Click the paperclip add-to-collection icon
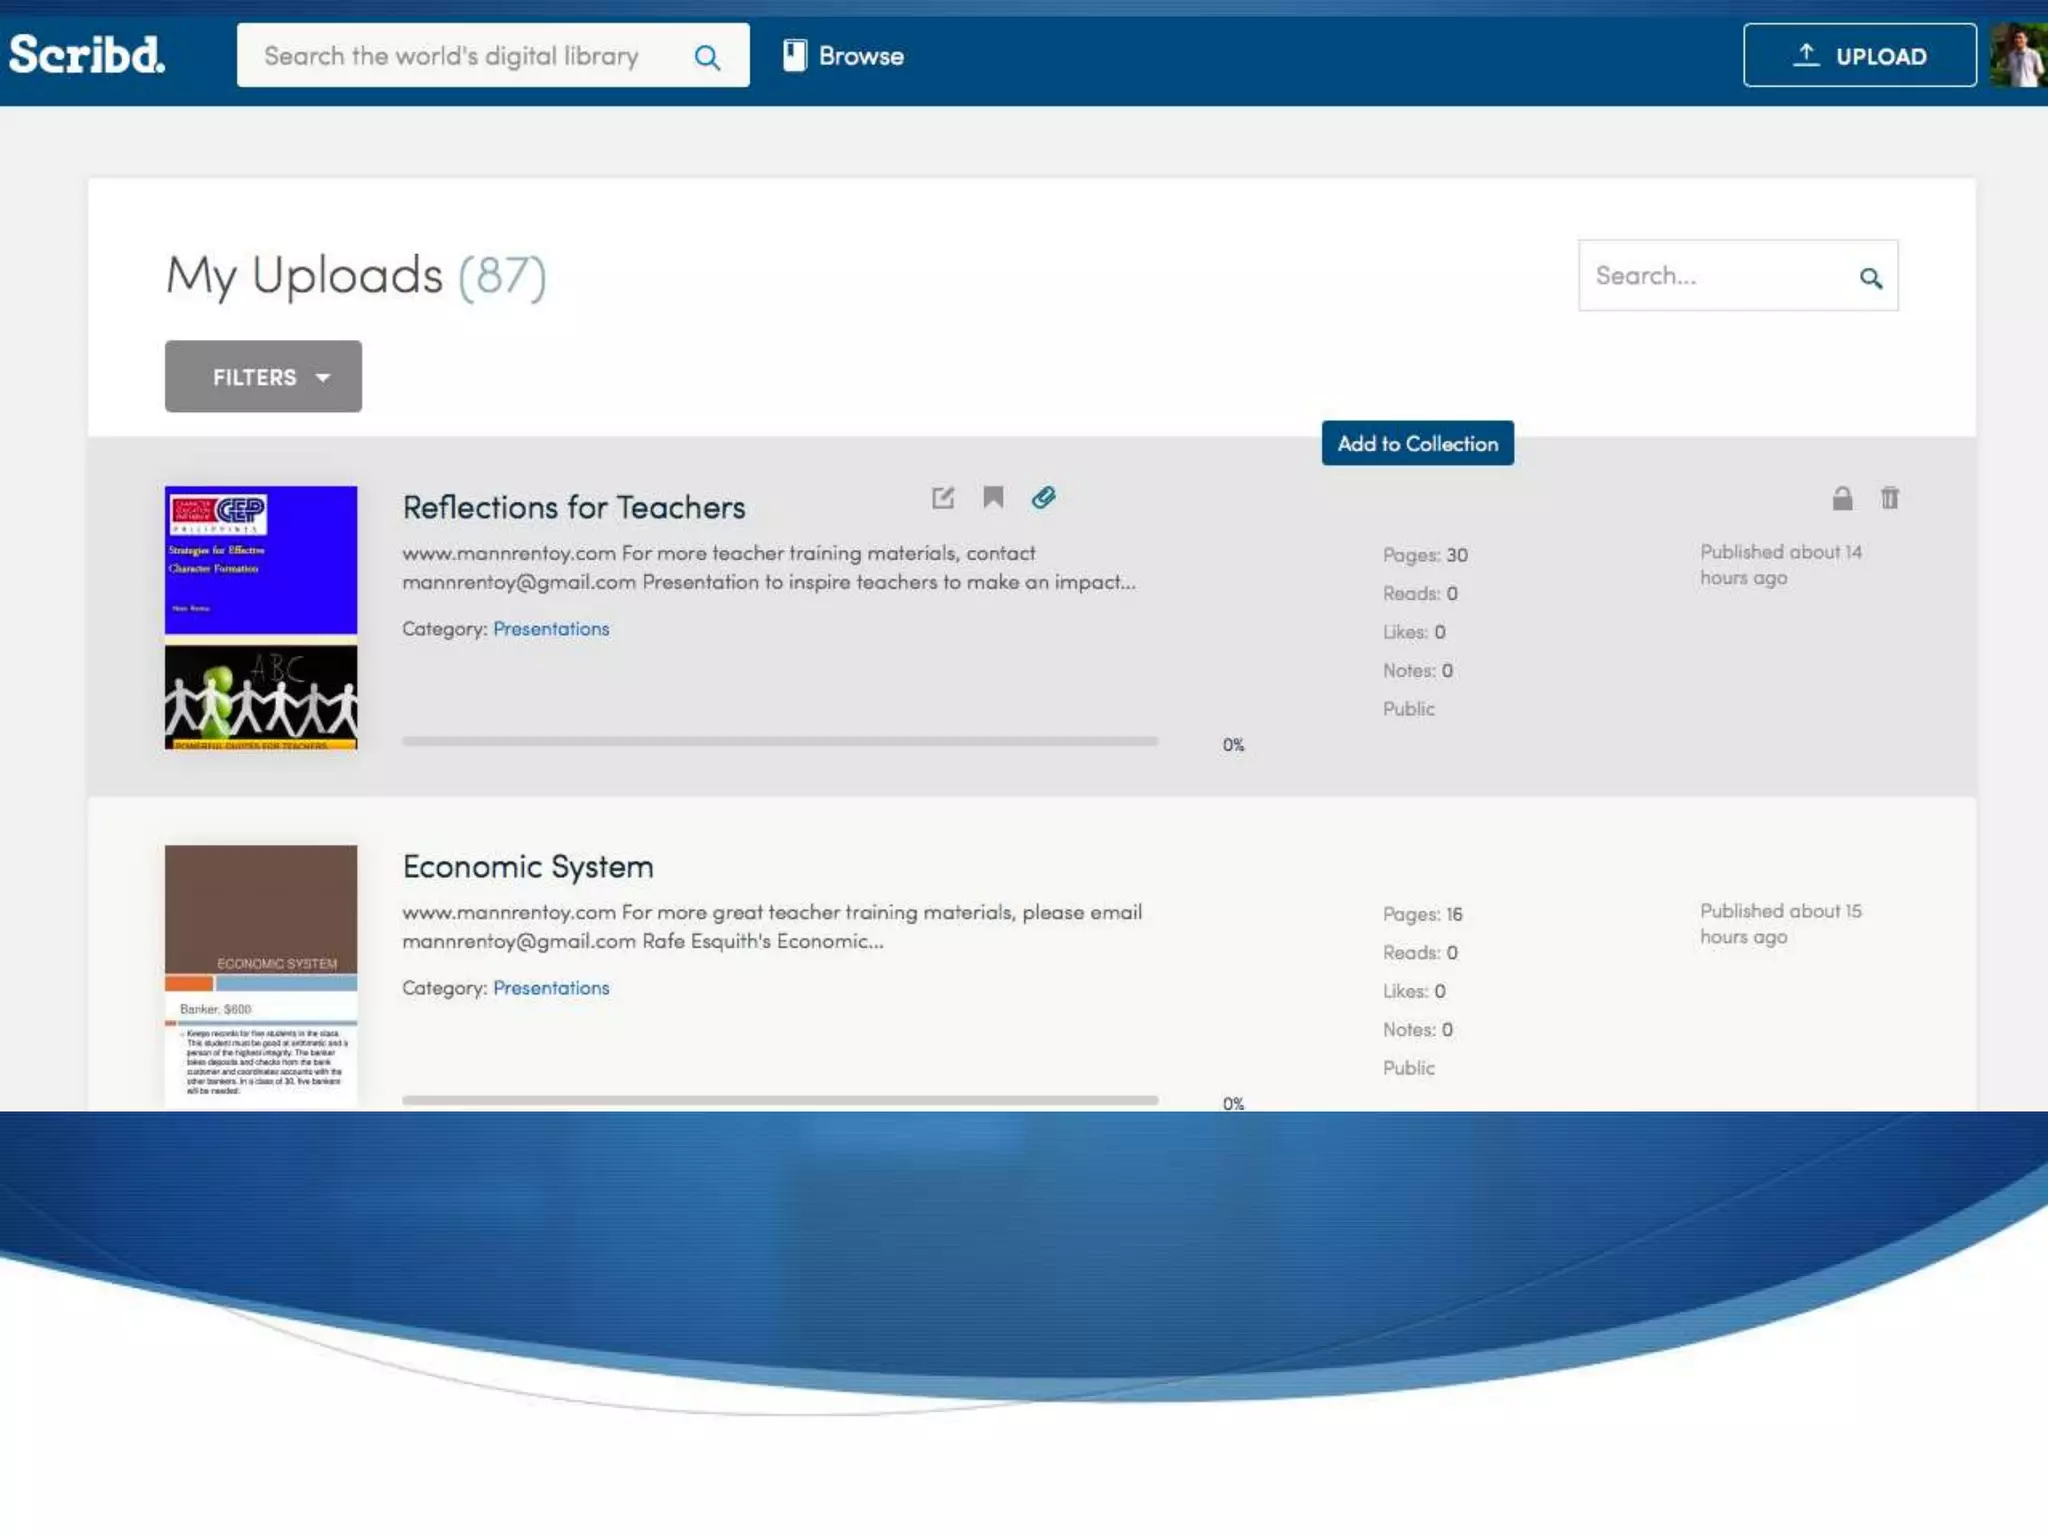 pos(1043,498)
